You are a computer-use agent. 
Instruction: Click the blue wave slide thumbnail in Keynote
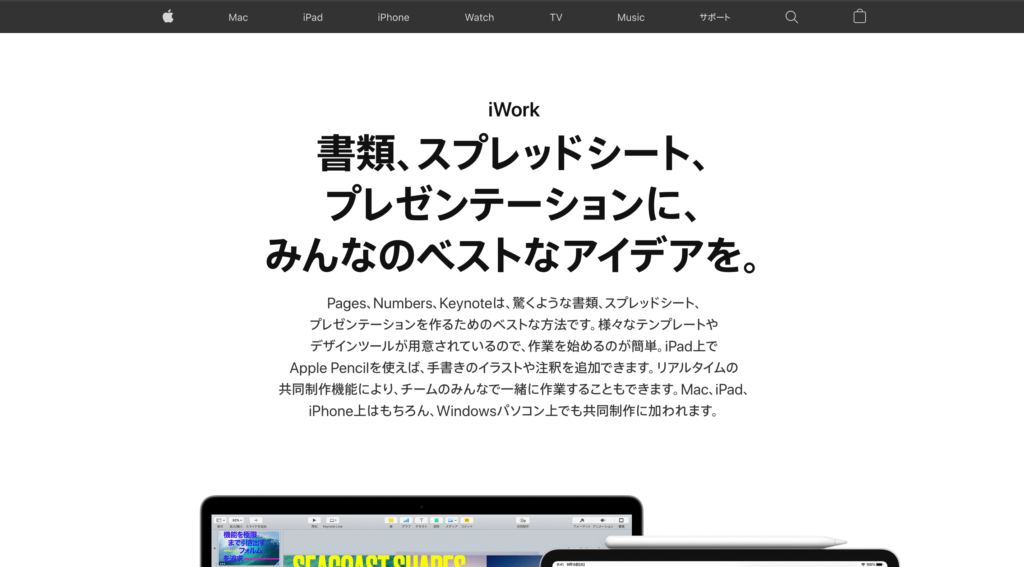pos(249,547)
